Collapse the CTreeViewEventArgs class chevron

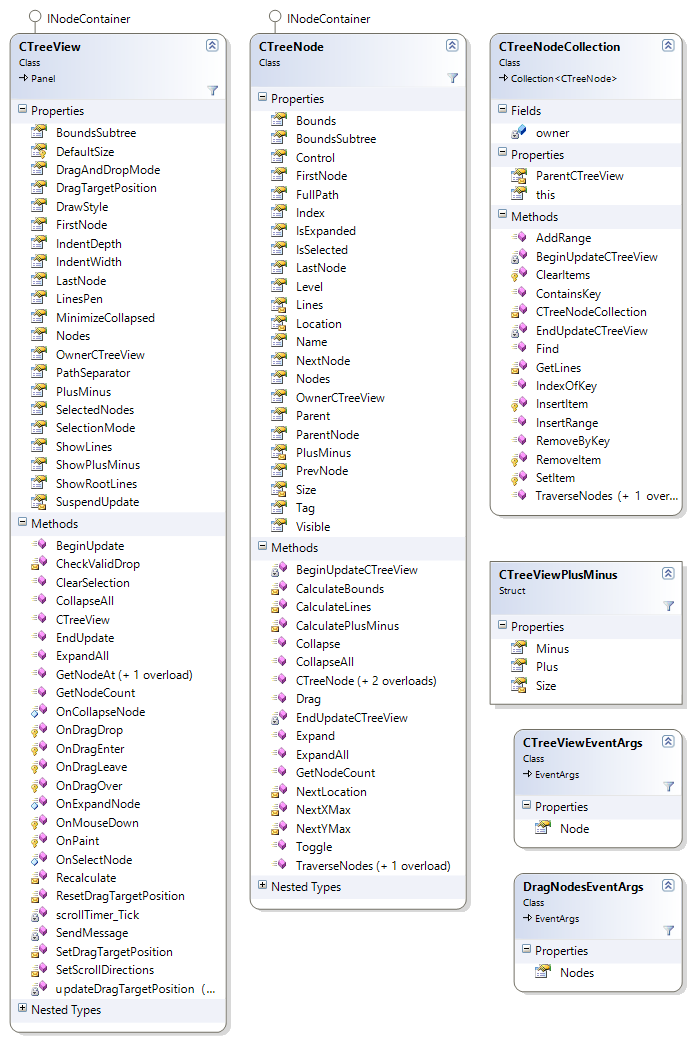tap(668, 741)
